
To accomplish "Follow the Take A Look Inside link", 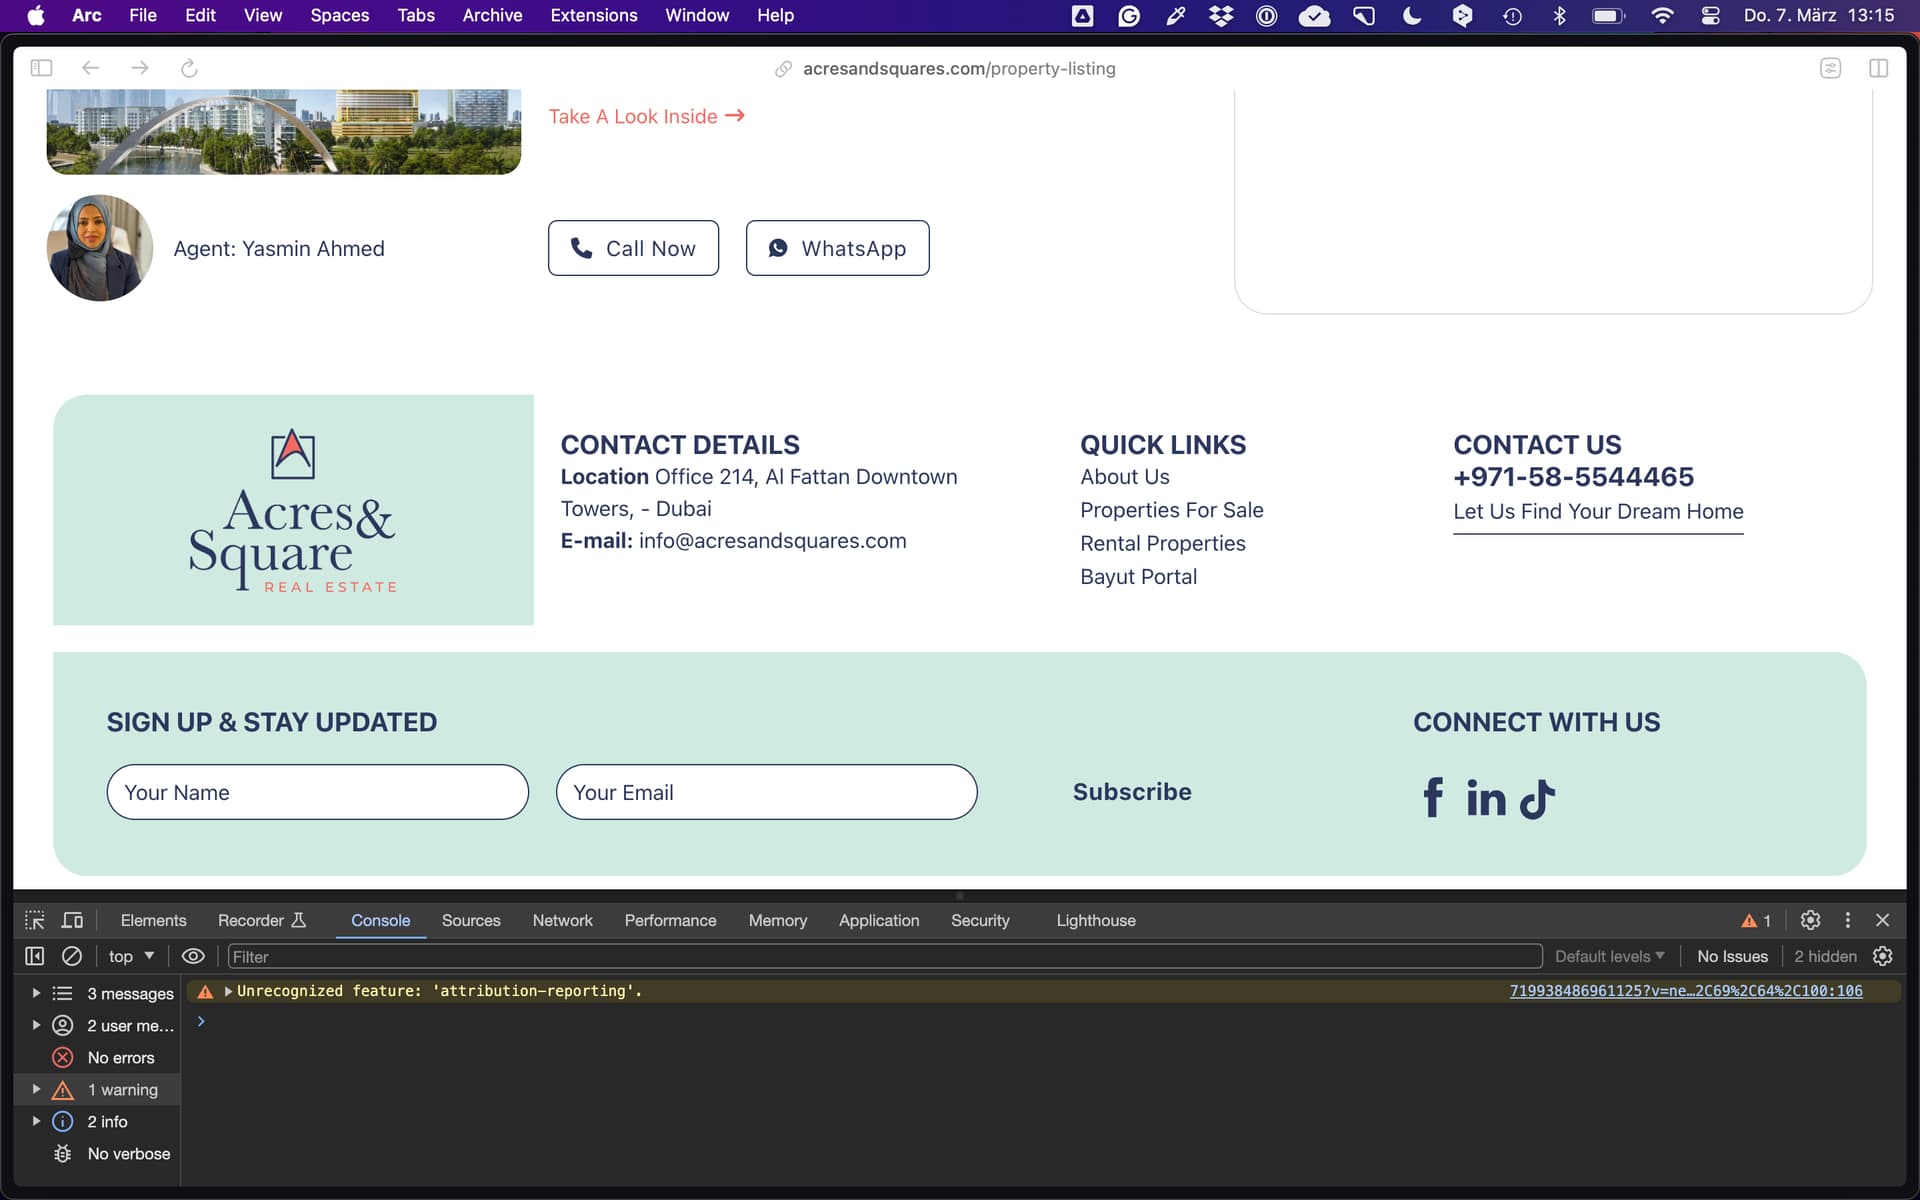I will click(646, 116).
